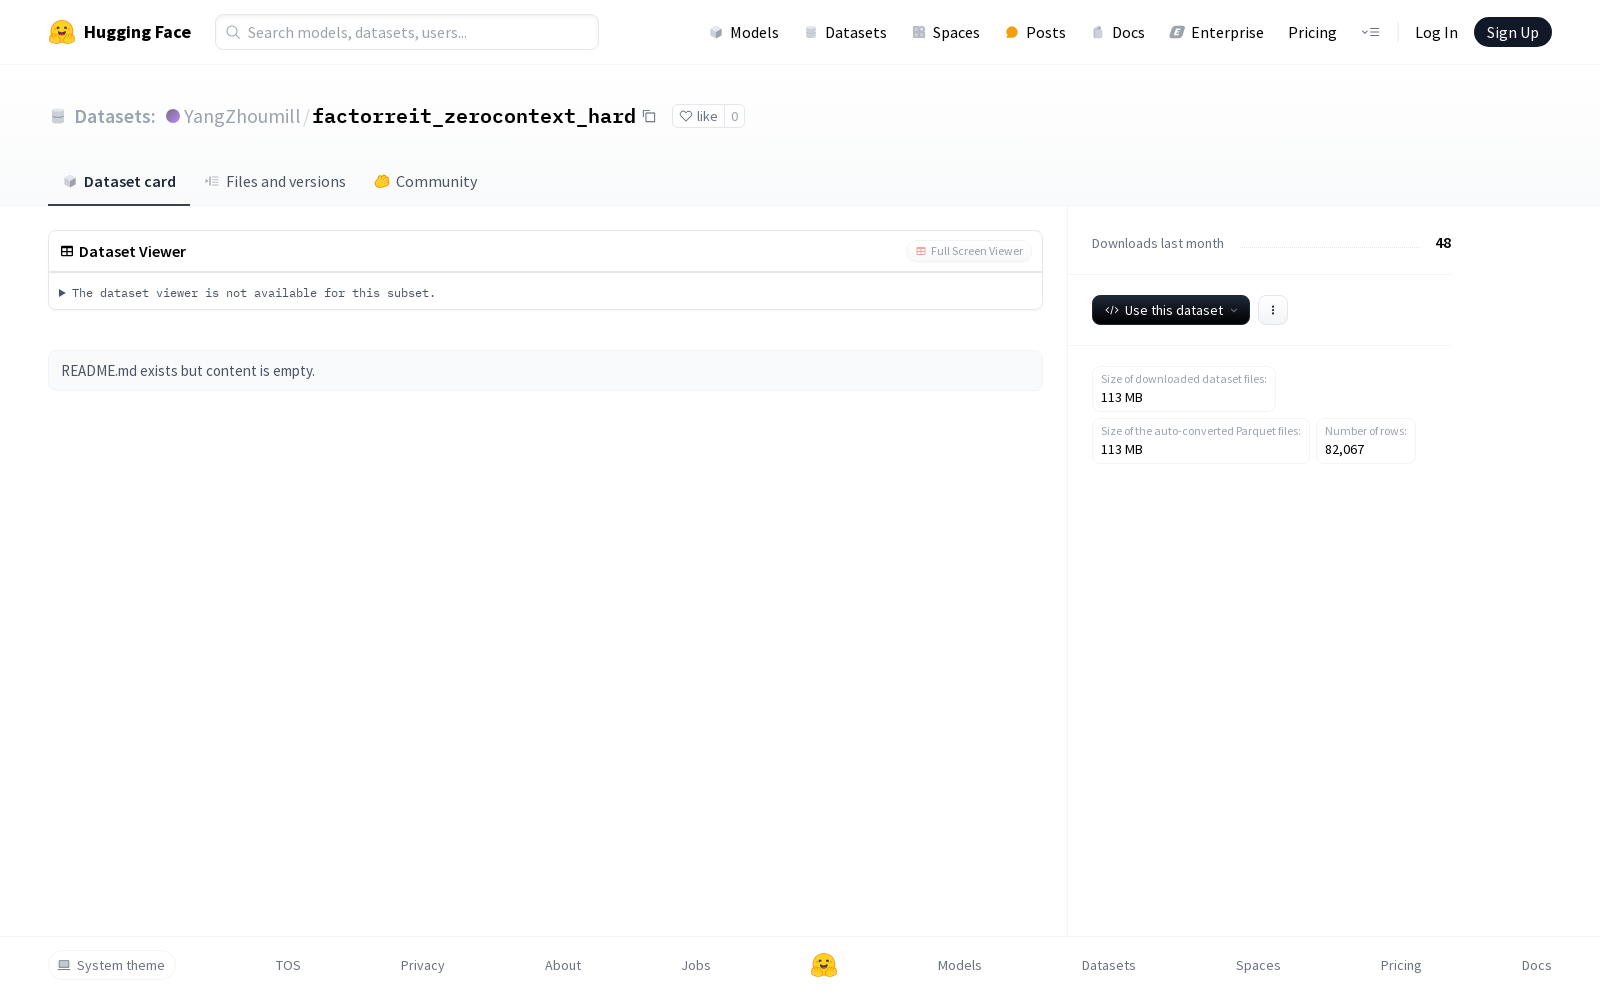Click the Datasets stack icon beside title
The image size is (1600, 1000).
(x=58, y=116)
